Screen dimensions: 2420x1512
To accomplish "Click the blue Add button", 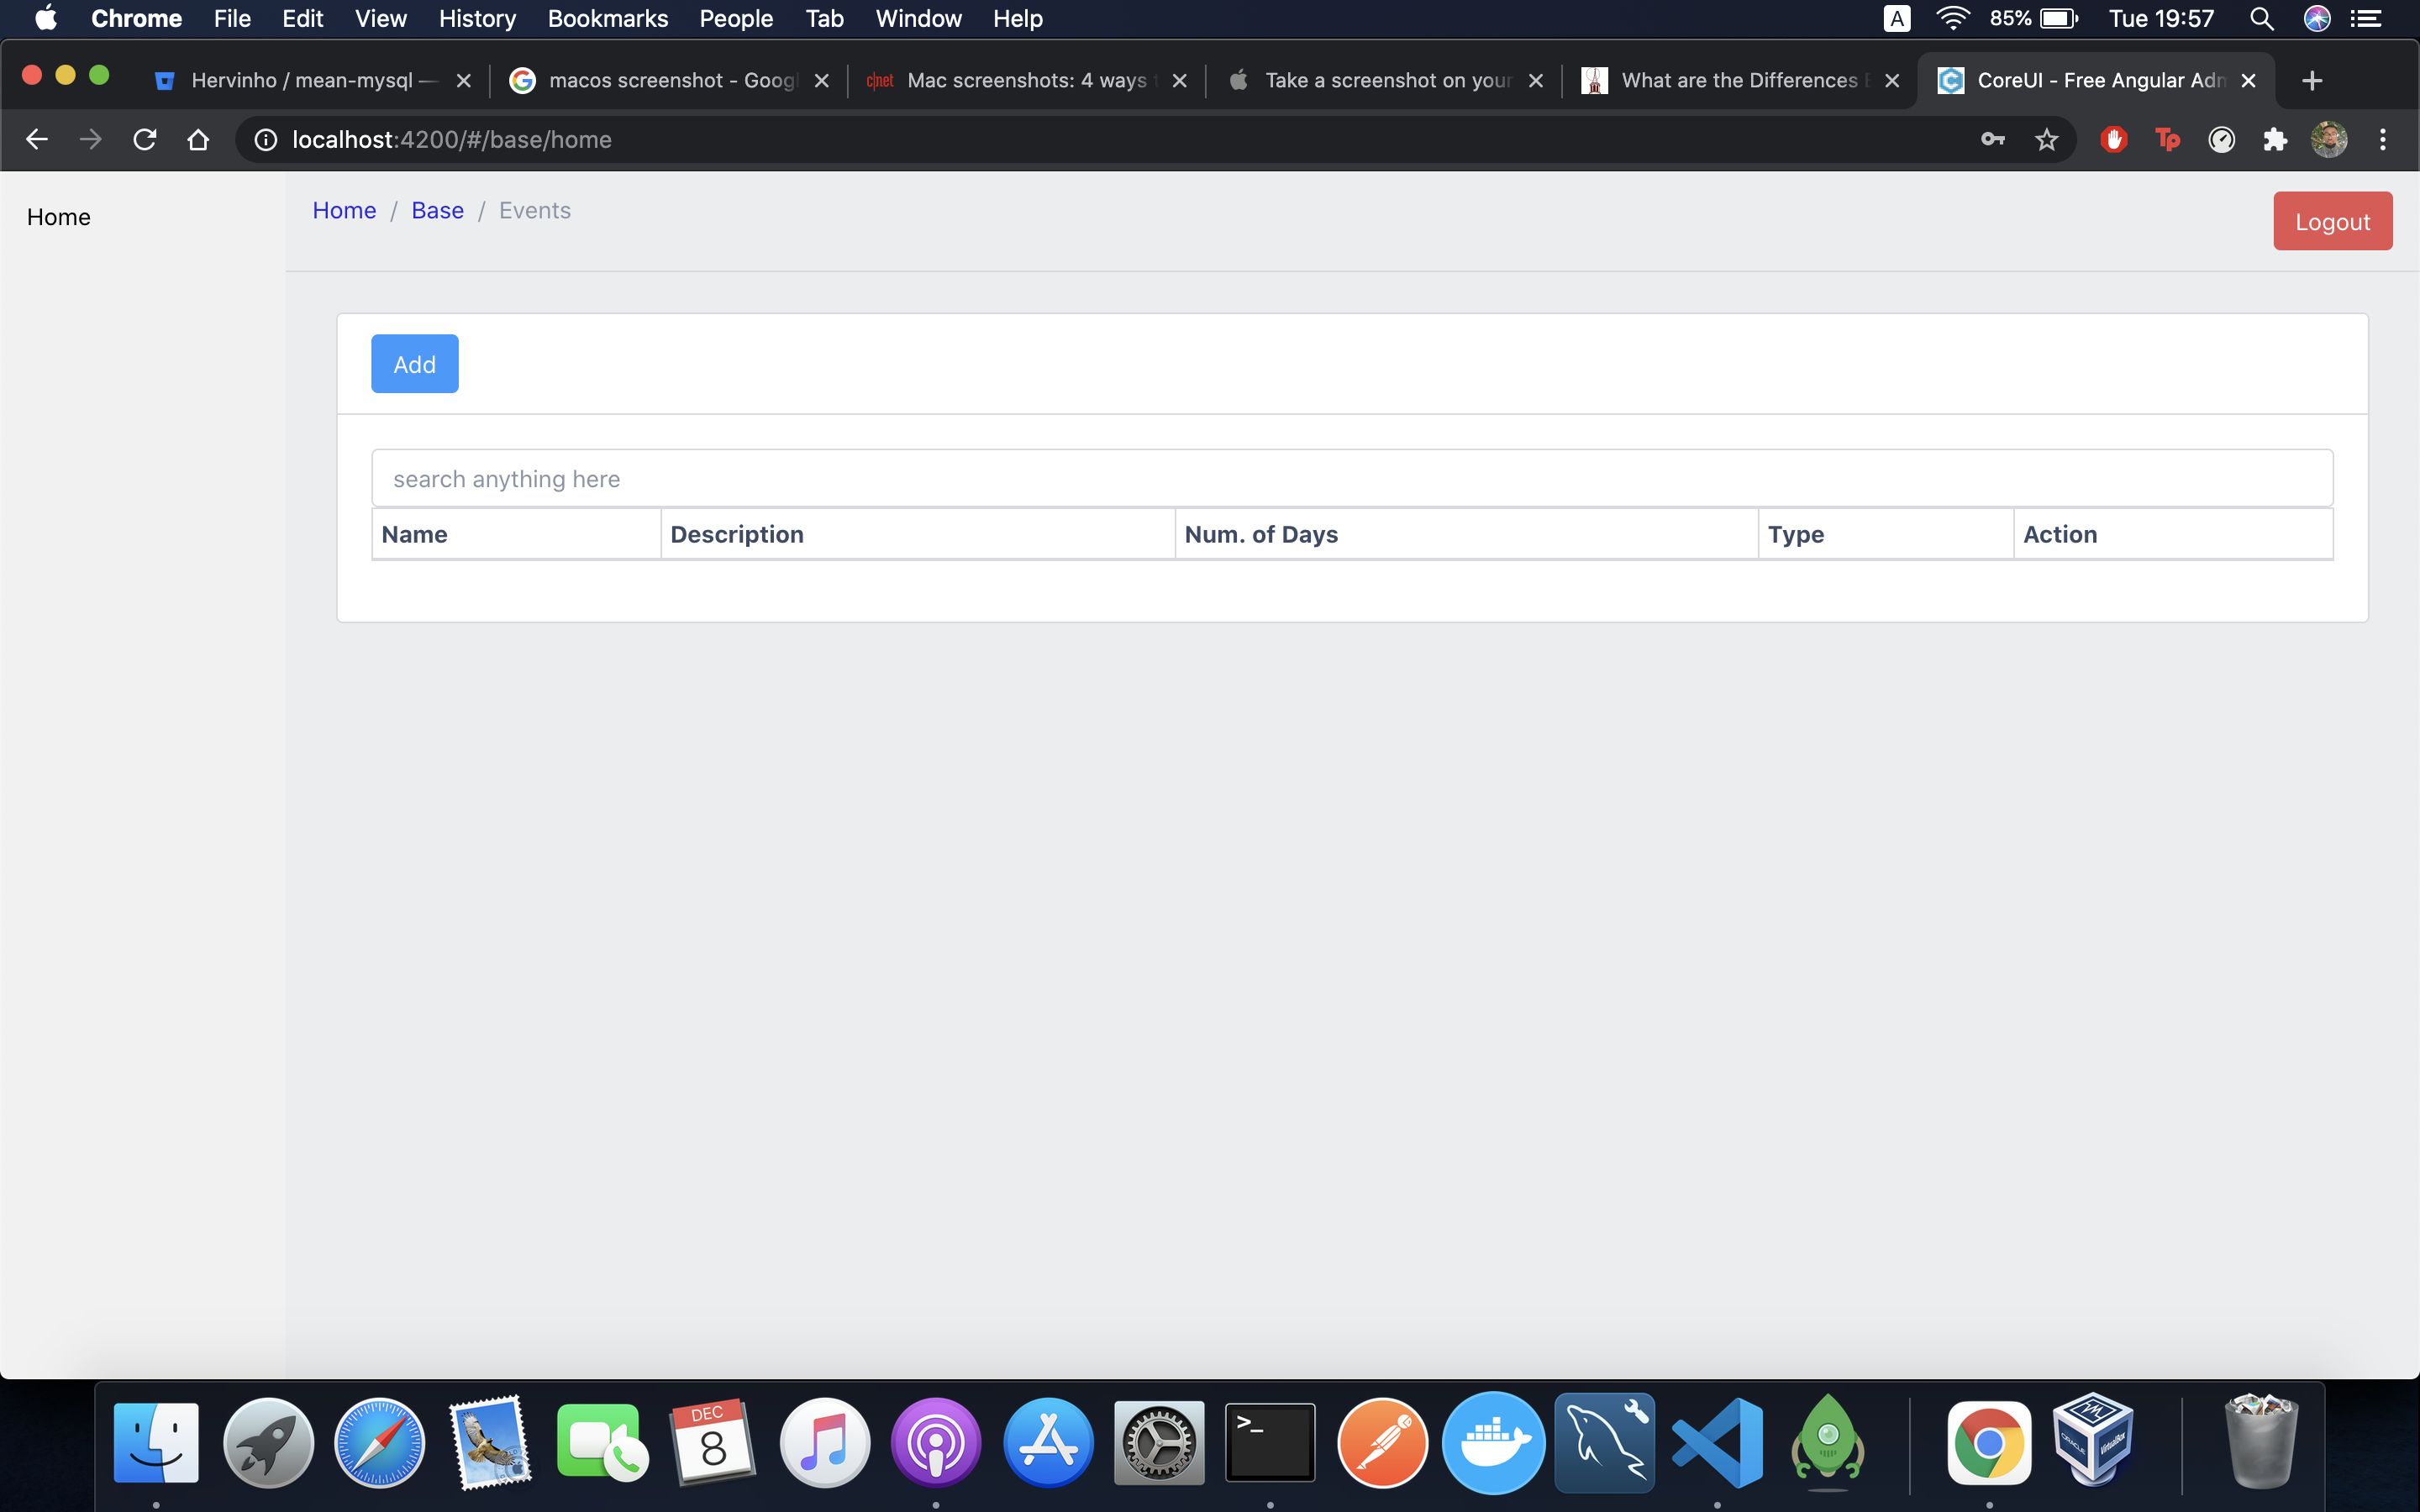I will click(414, 364).
